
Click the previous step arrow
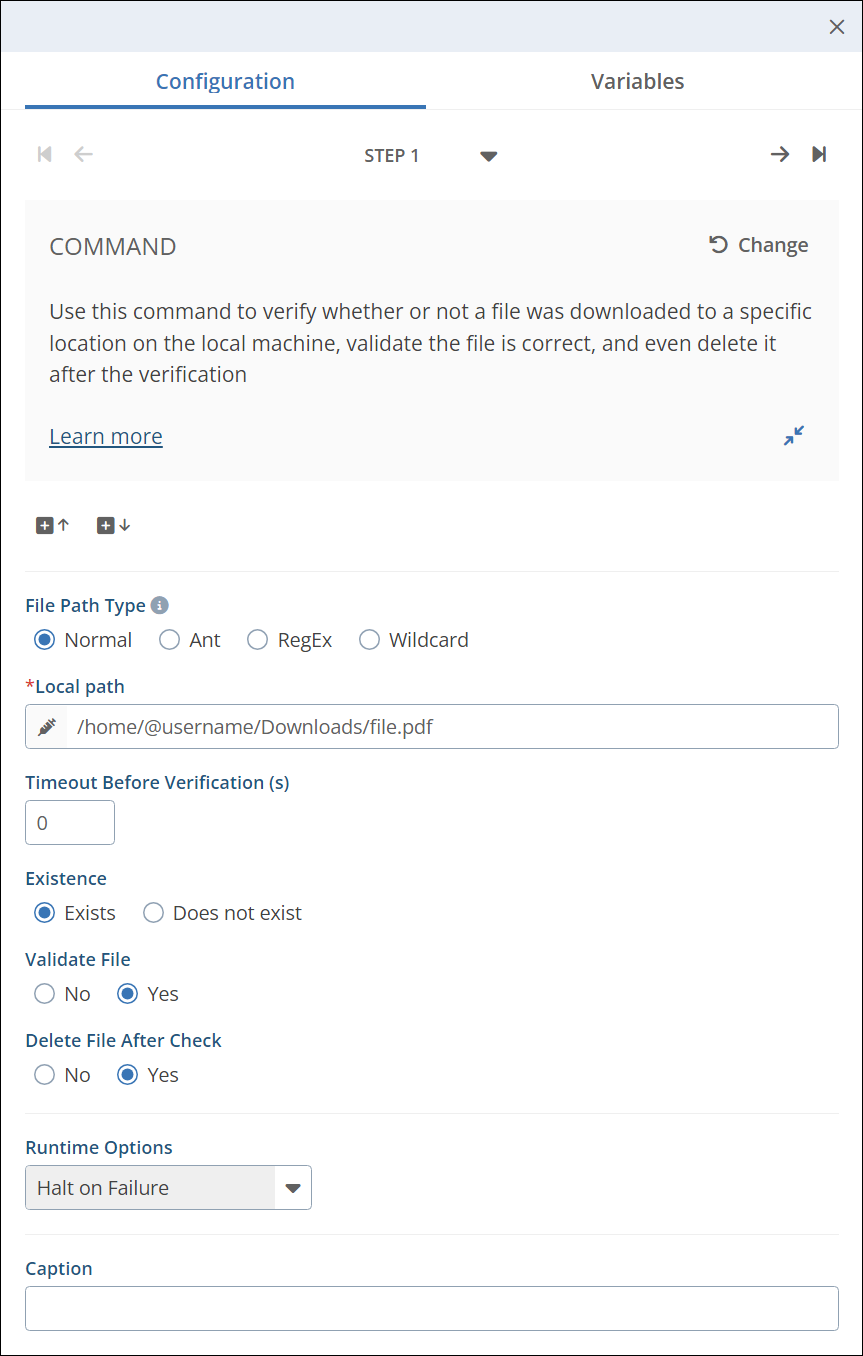click(84, 154)
